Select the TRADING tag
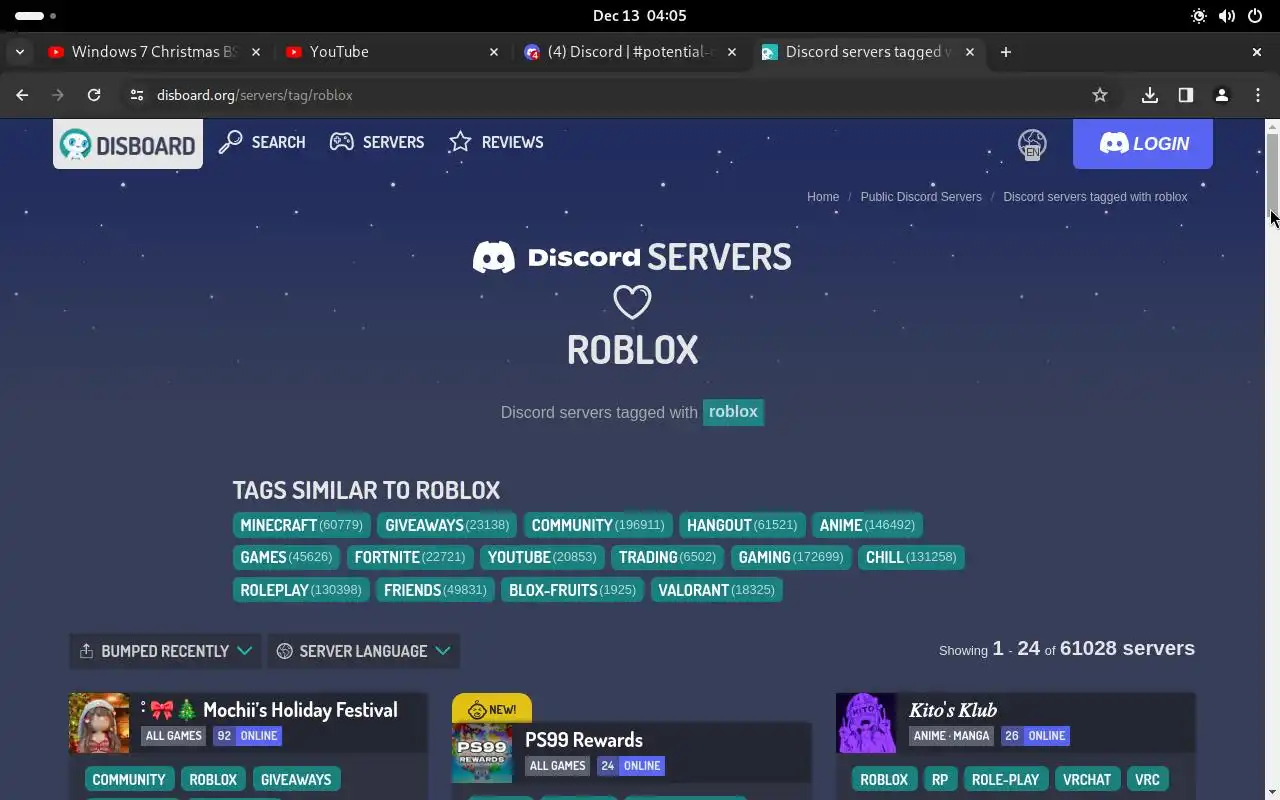The width and height of the screenshot is (1280, 800). [667, 557]
